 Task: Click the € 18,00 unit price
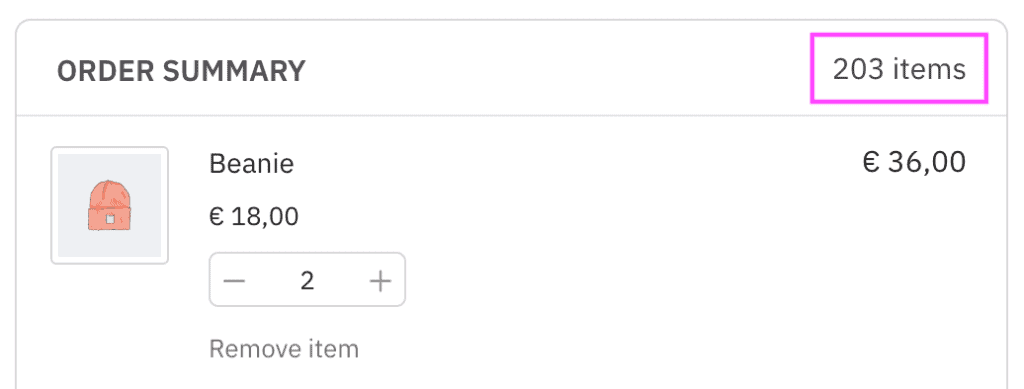254,216
